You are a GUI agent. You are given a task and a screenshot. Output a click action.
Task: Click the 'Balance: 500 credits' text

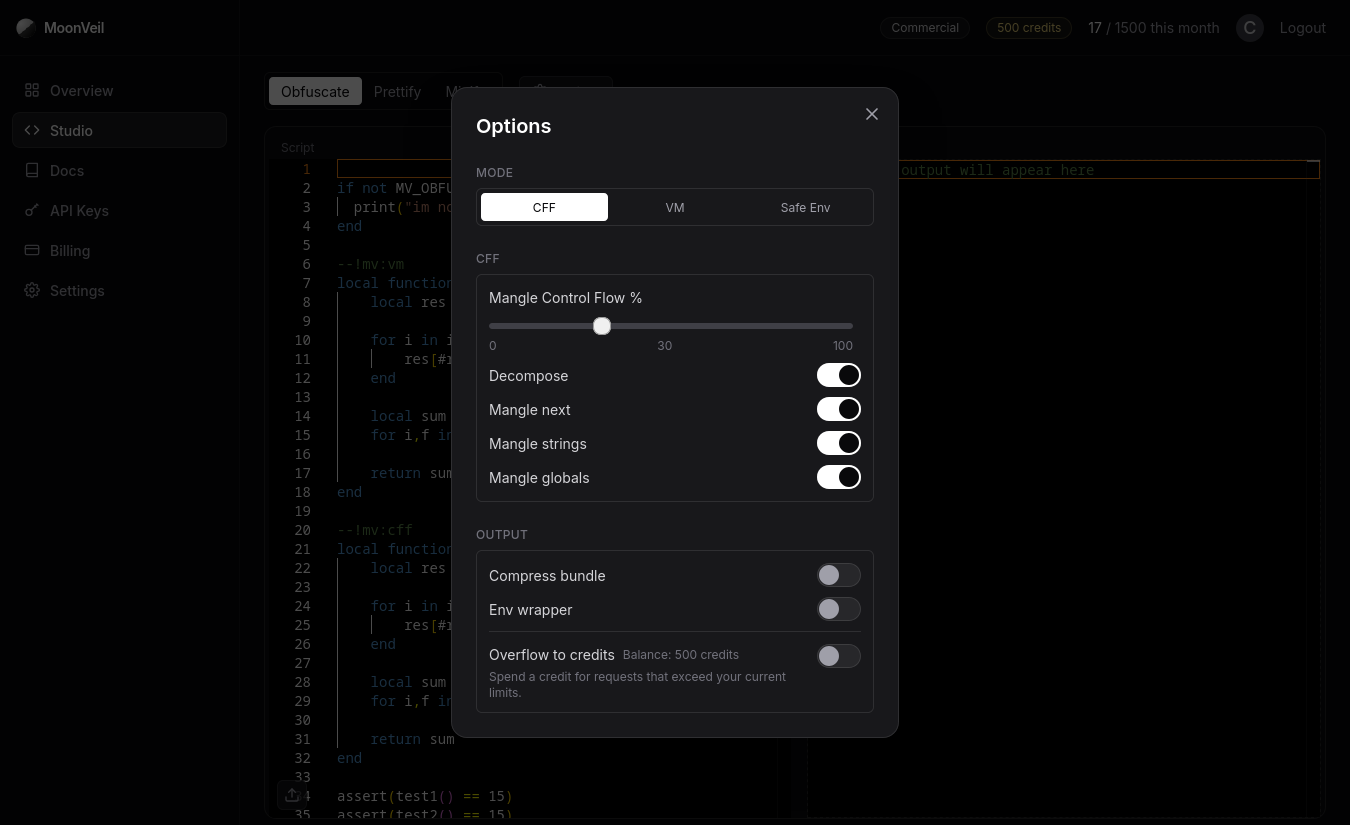(x=681, y=655)
